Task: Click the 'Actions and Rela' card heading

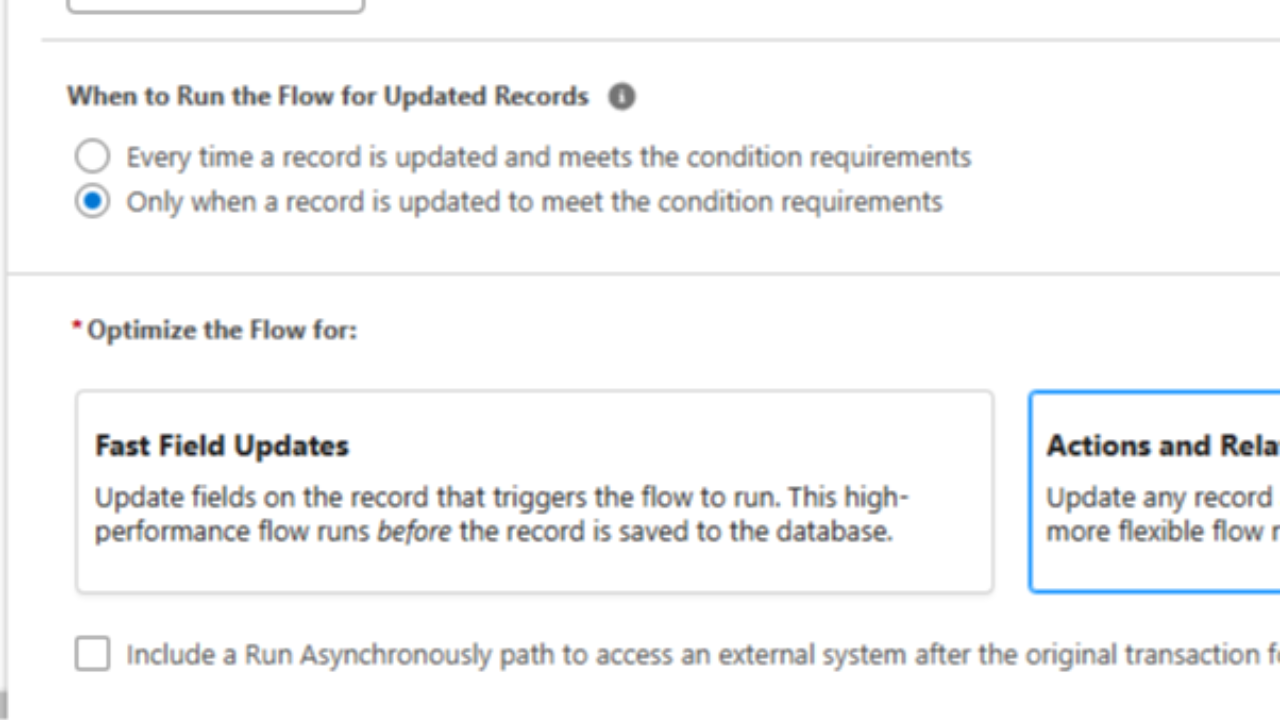Action: click(1162, 446)
